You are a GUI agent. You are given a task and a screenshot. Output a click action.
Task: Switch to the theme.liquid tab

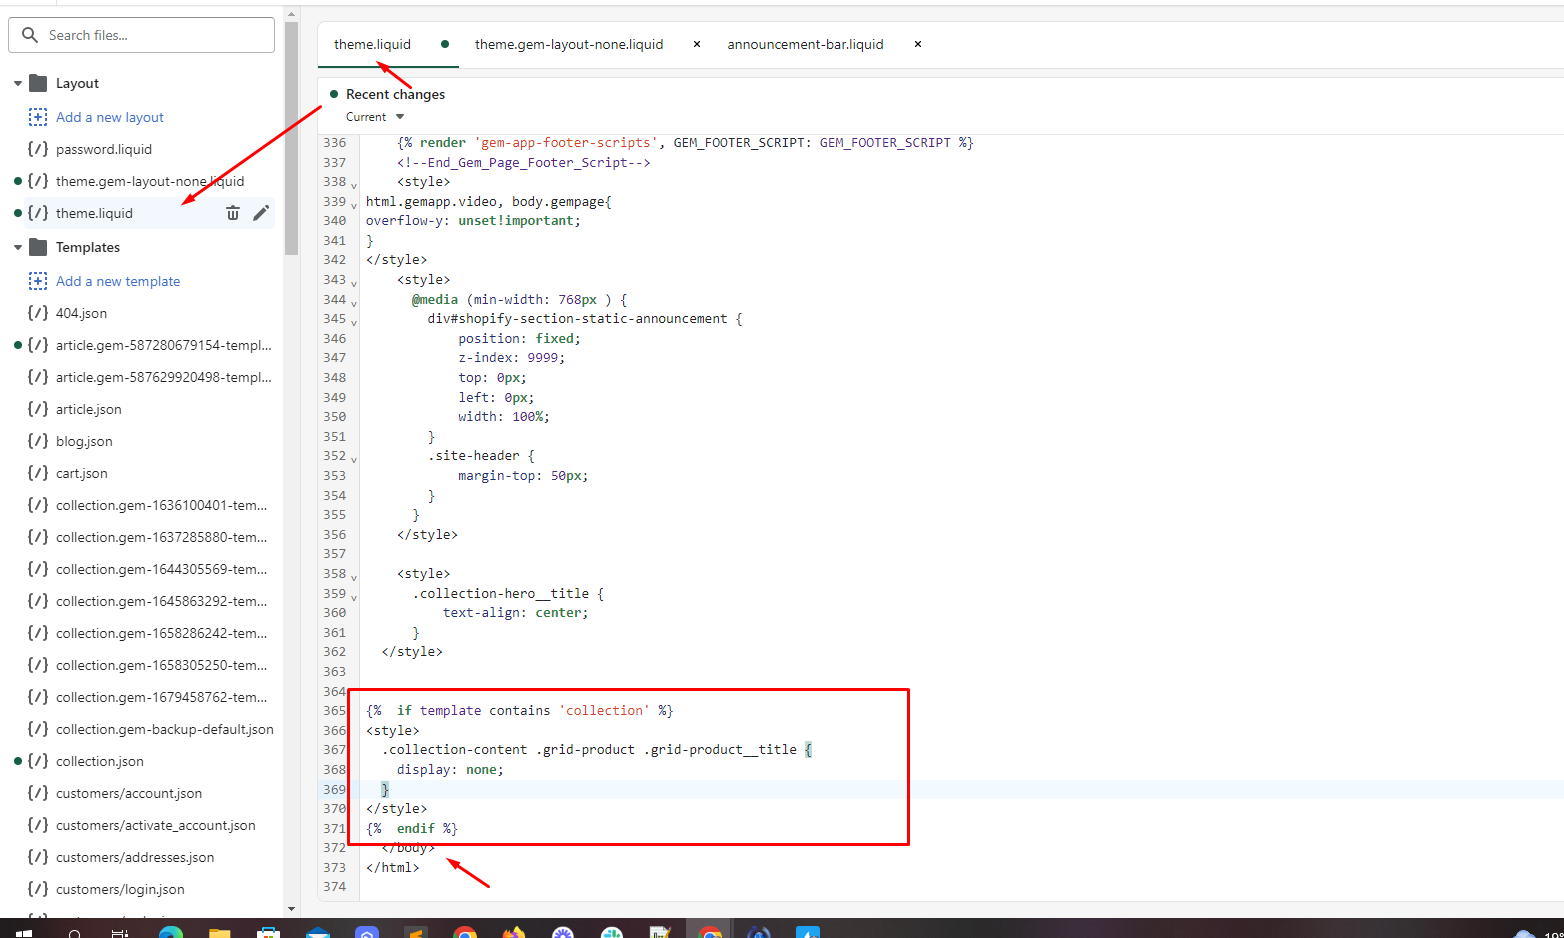tap(373, 44)
